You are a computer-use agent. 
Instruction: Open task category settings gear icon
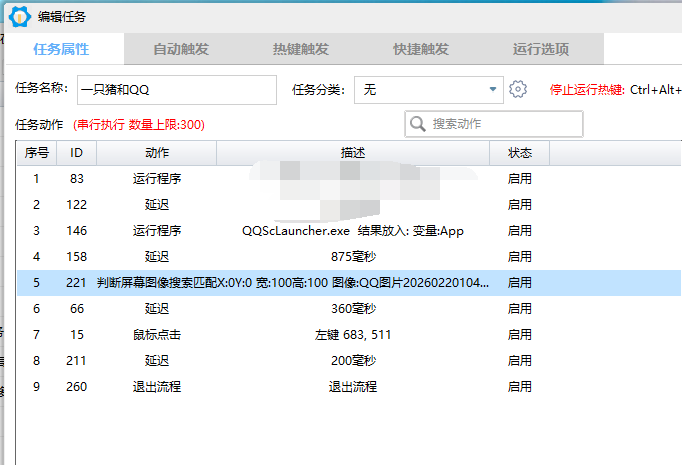[517, 89]
